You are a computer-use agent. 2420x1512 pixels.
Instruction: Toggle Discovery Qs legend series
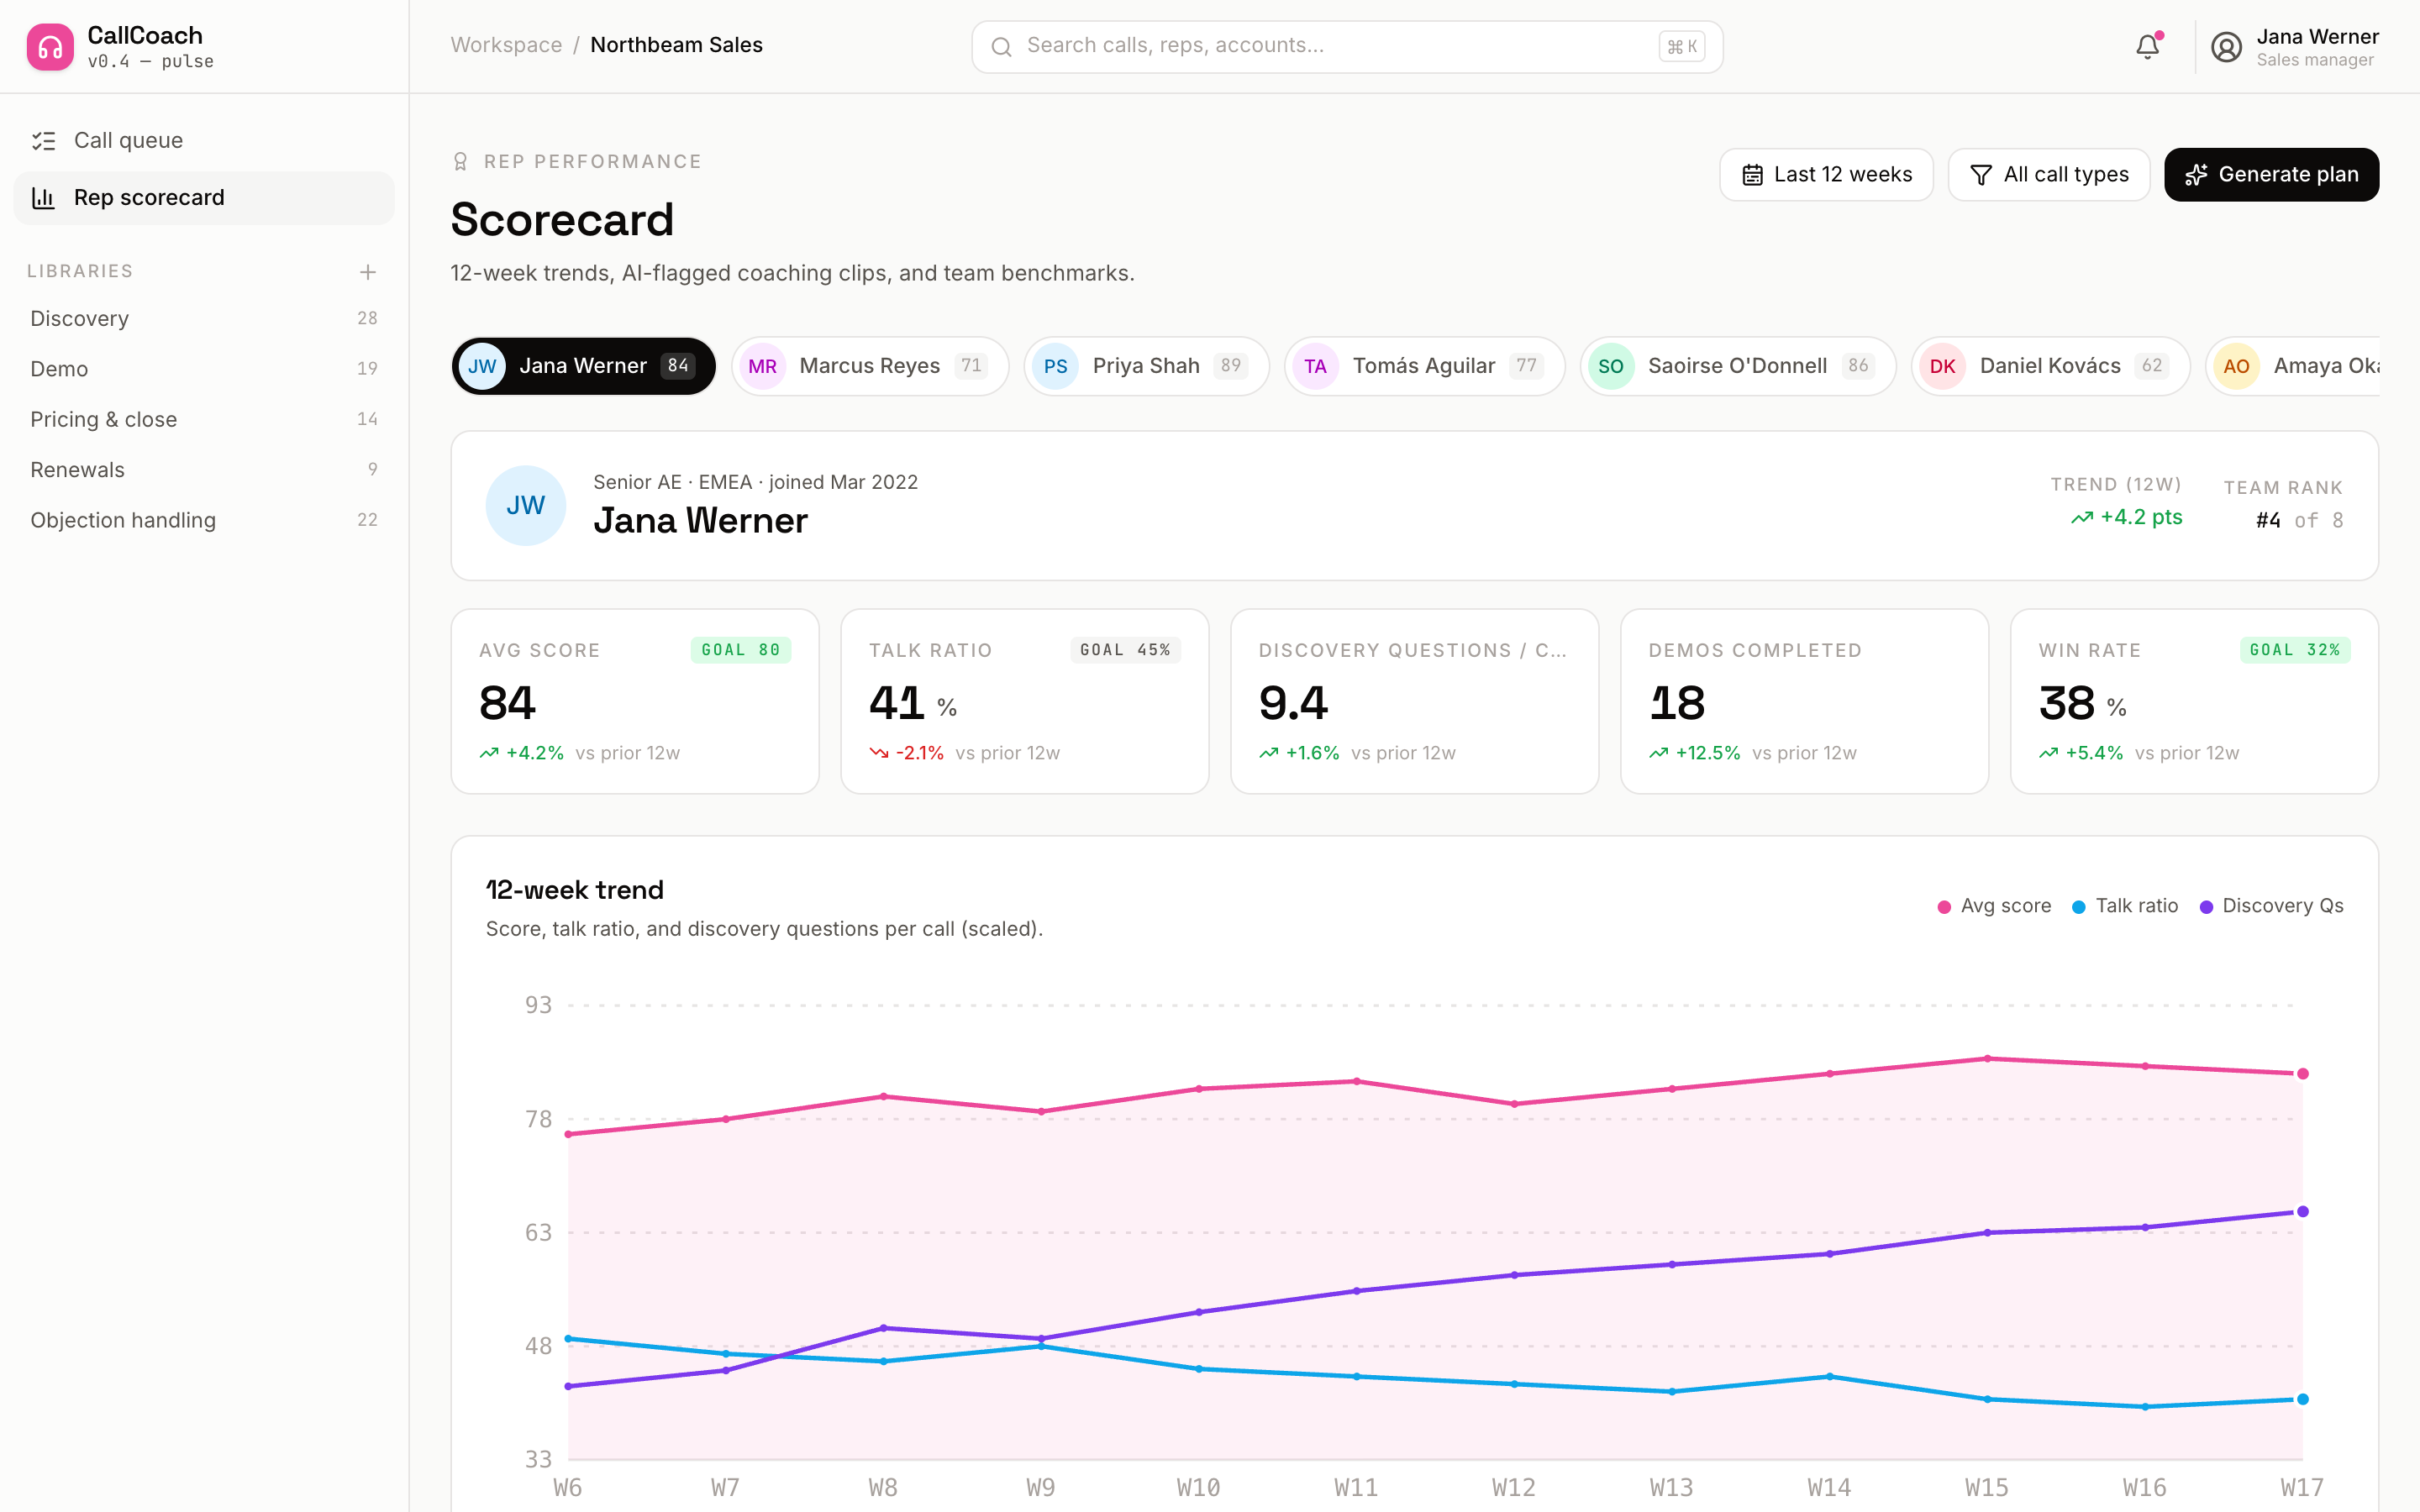2271,906
